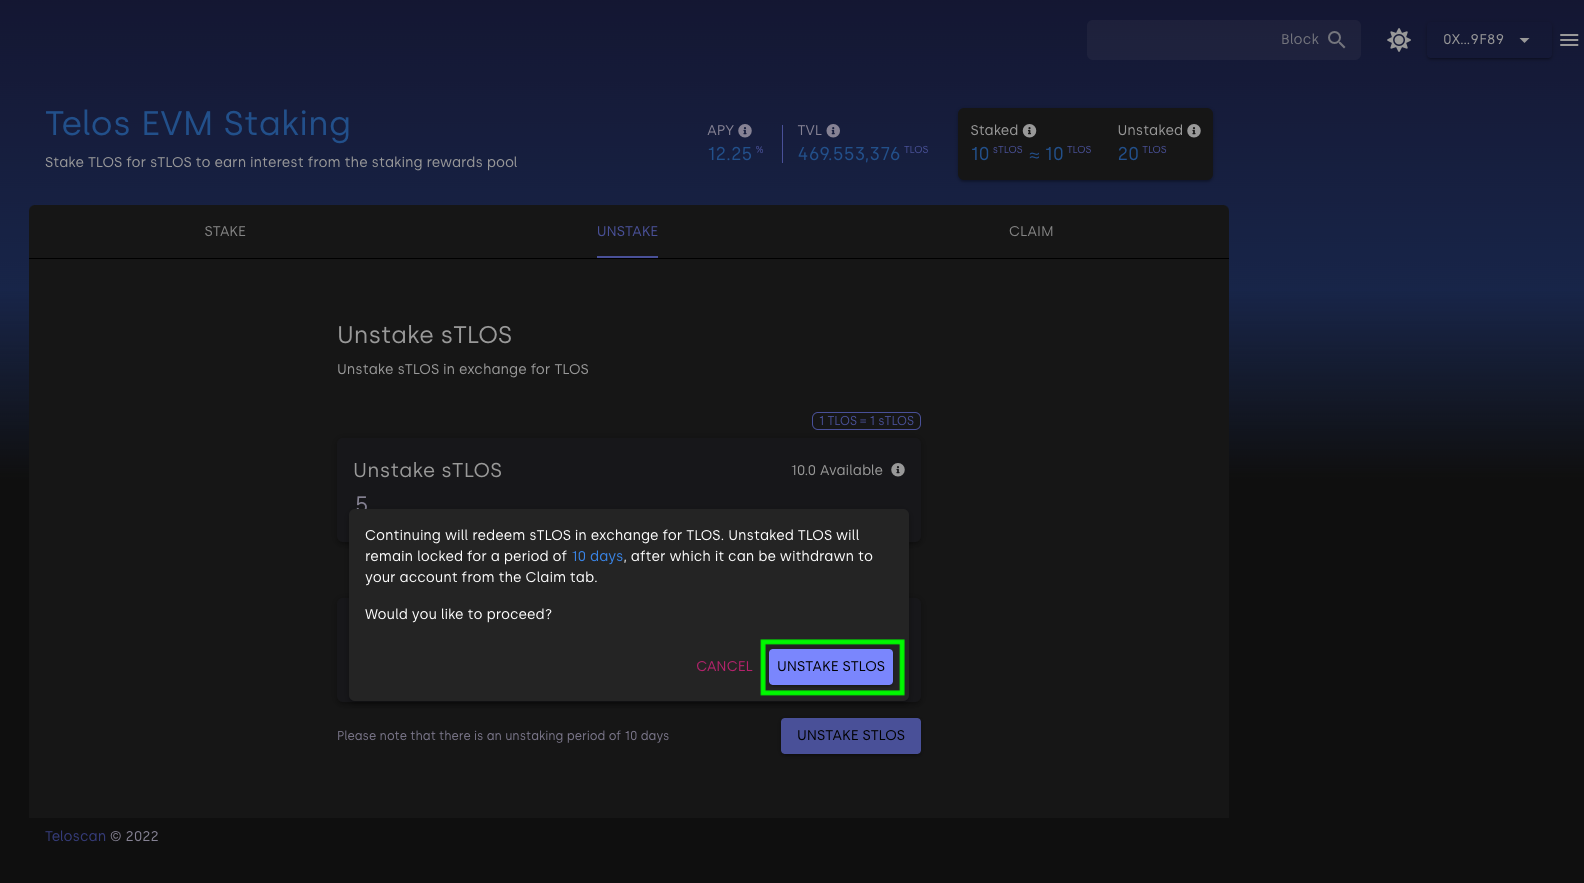The image size is (1584, 883).
Task: Click the search magnifier icon
Action: click(1336, 40)
